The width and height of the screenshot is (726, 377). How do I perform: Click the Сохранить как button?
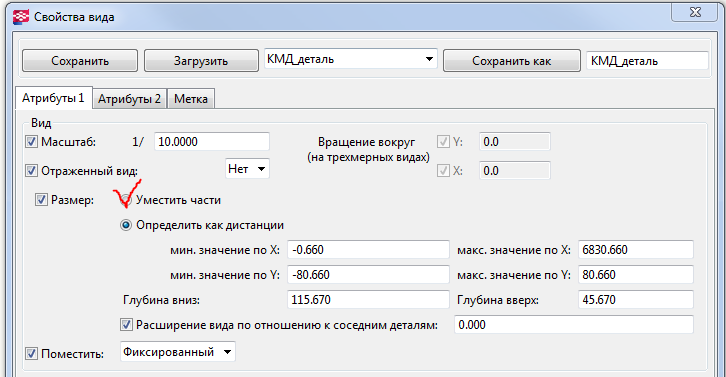(x=512, y=61)
